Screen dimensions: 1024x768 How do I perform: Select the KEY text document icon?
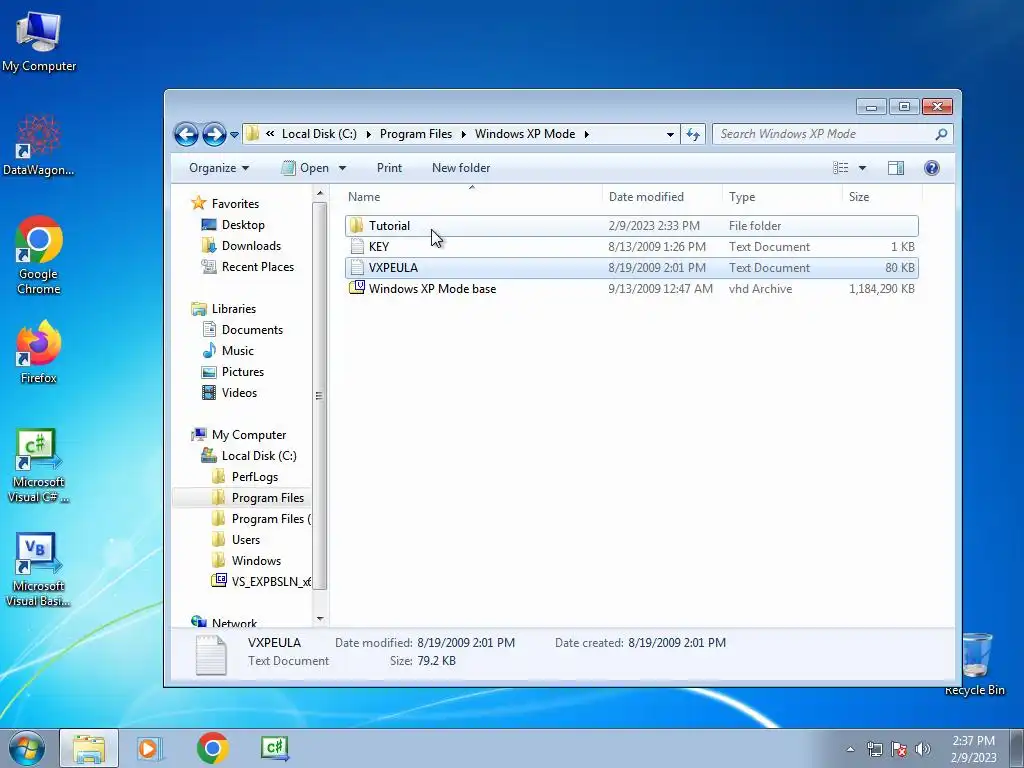coord(357,247)
